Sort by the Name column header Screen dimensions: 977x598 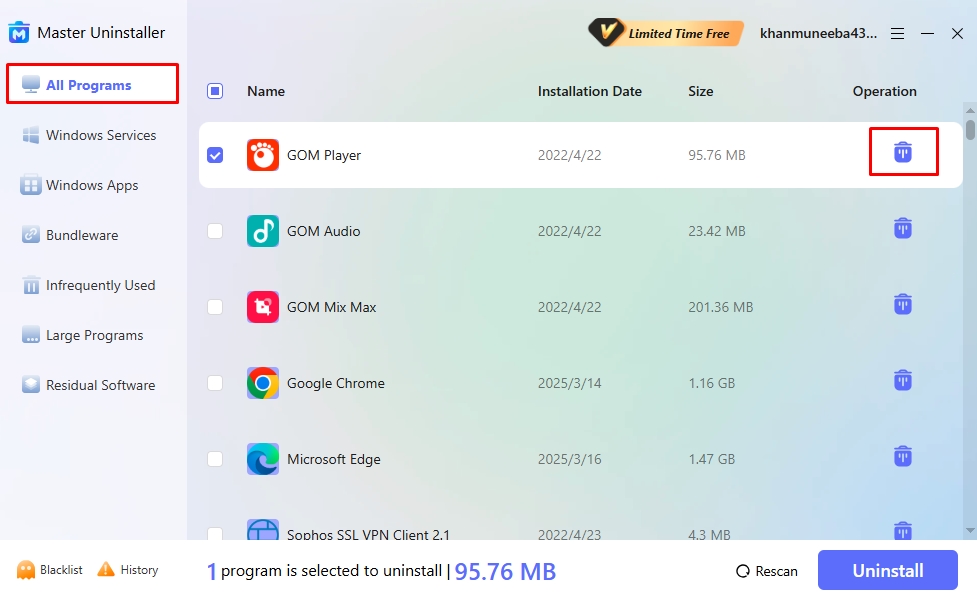[x=266, y=91]
